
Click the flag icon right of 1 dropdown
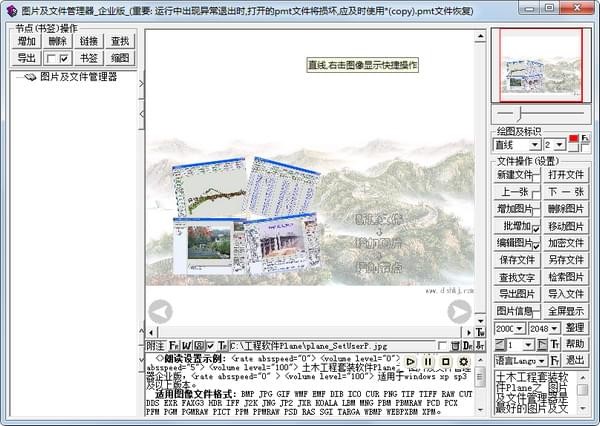[x=542, y=345]
